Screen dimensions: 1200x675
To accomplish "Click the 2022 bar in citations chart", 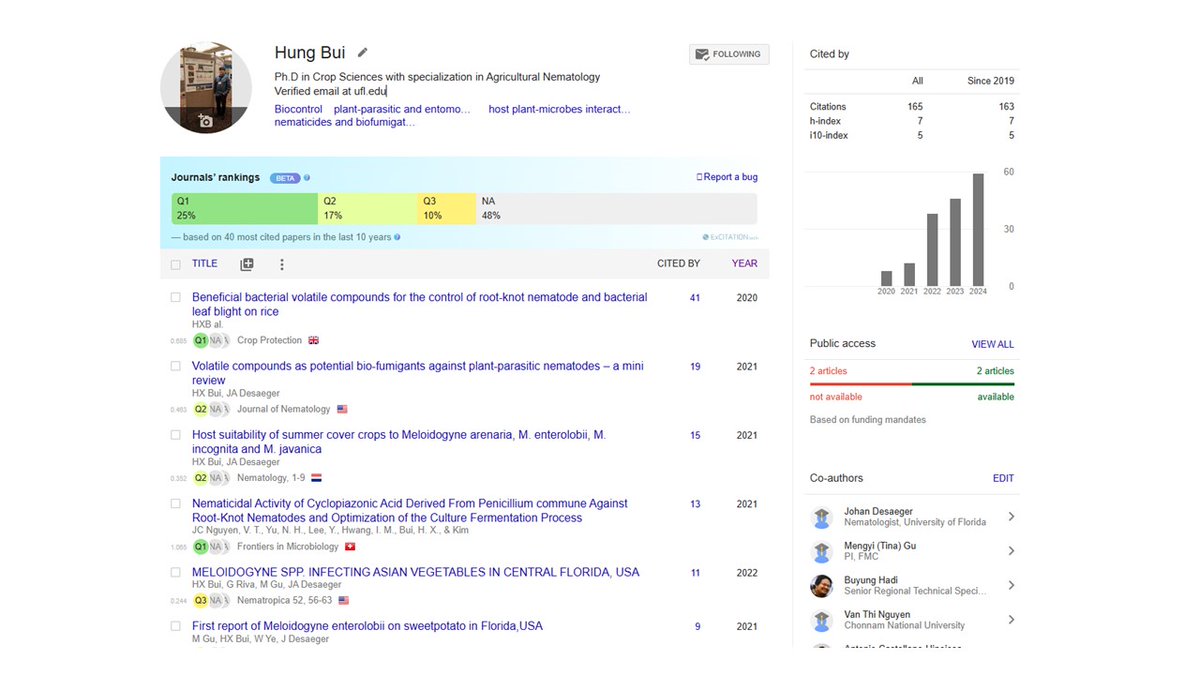I will [x=932, y=250].
